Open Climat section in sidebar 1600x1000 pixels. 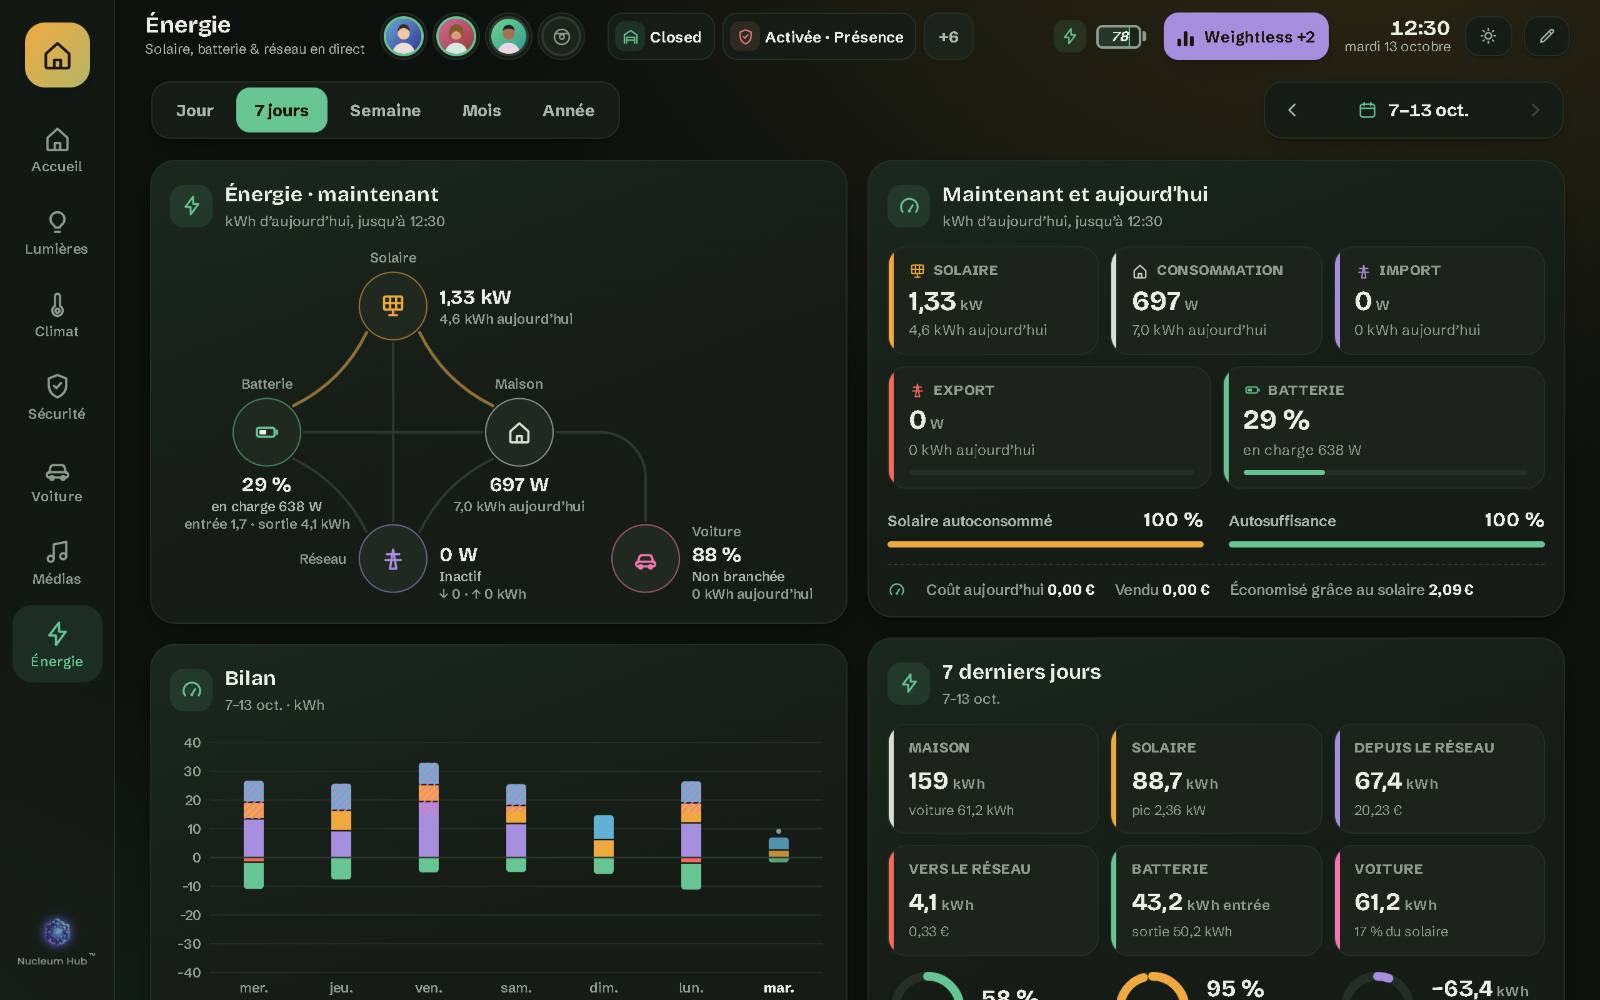tap(57, 316)
